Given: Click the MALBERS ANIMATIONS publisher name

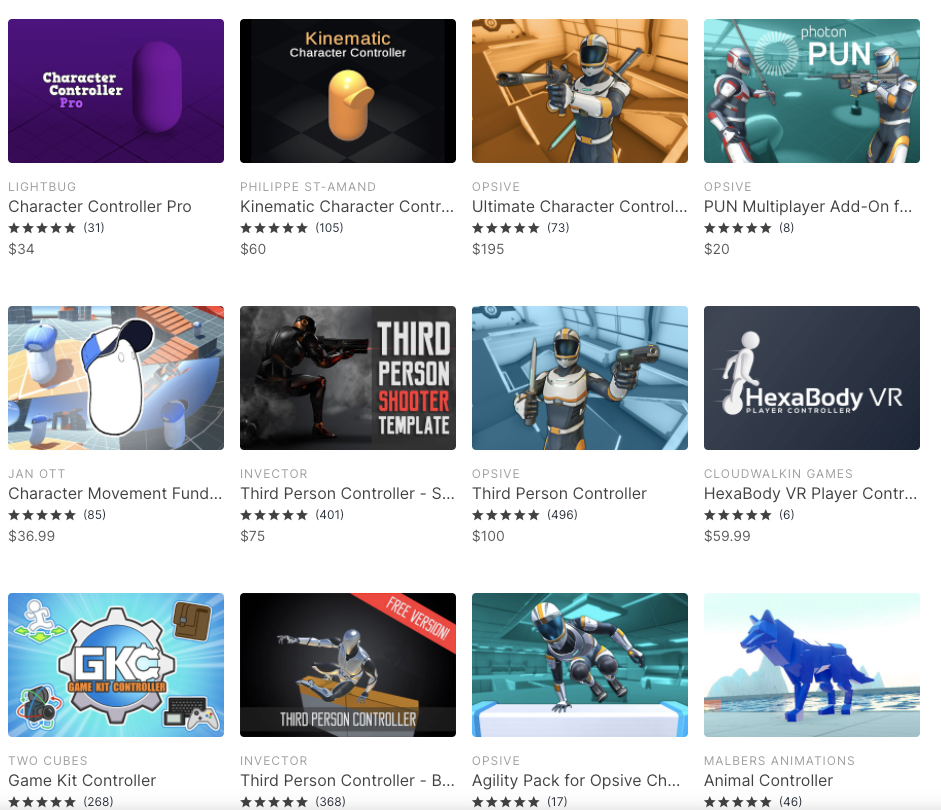Looking at the screenshot, I should pos(779,760).
